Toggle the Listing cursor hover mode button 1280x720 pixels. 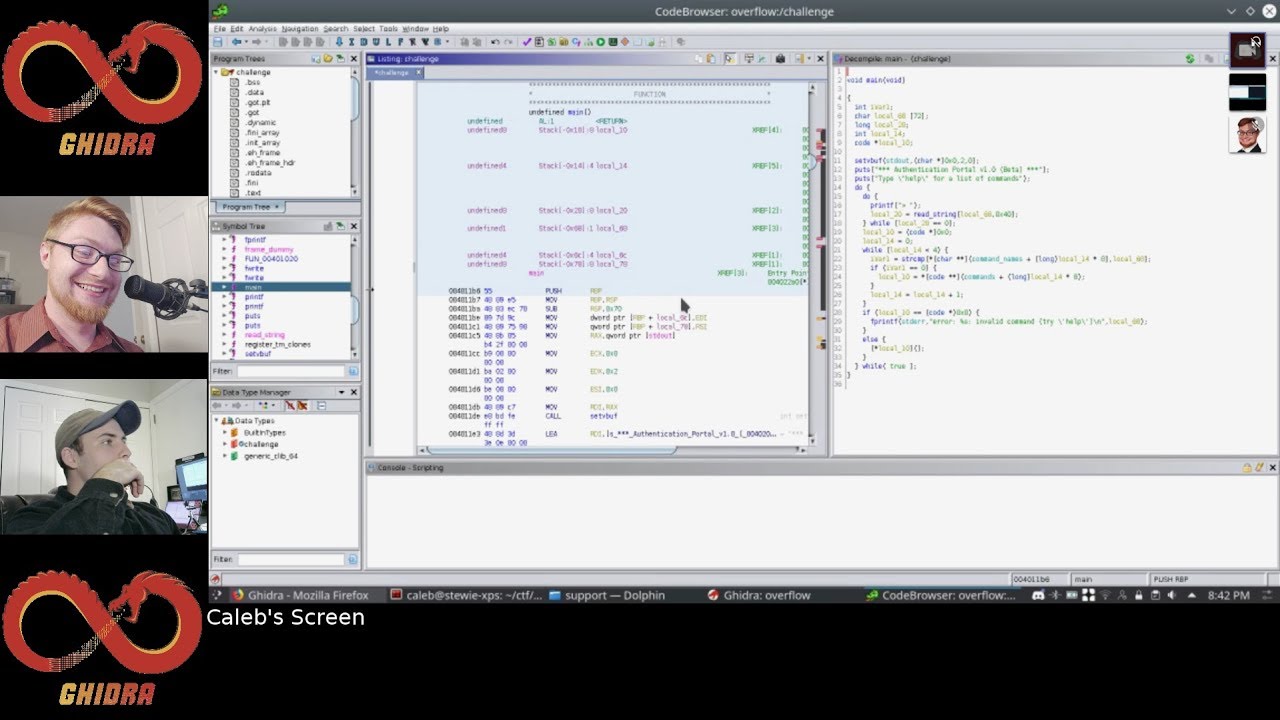tap(731, 59)
